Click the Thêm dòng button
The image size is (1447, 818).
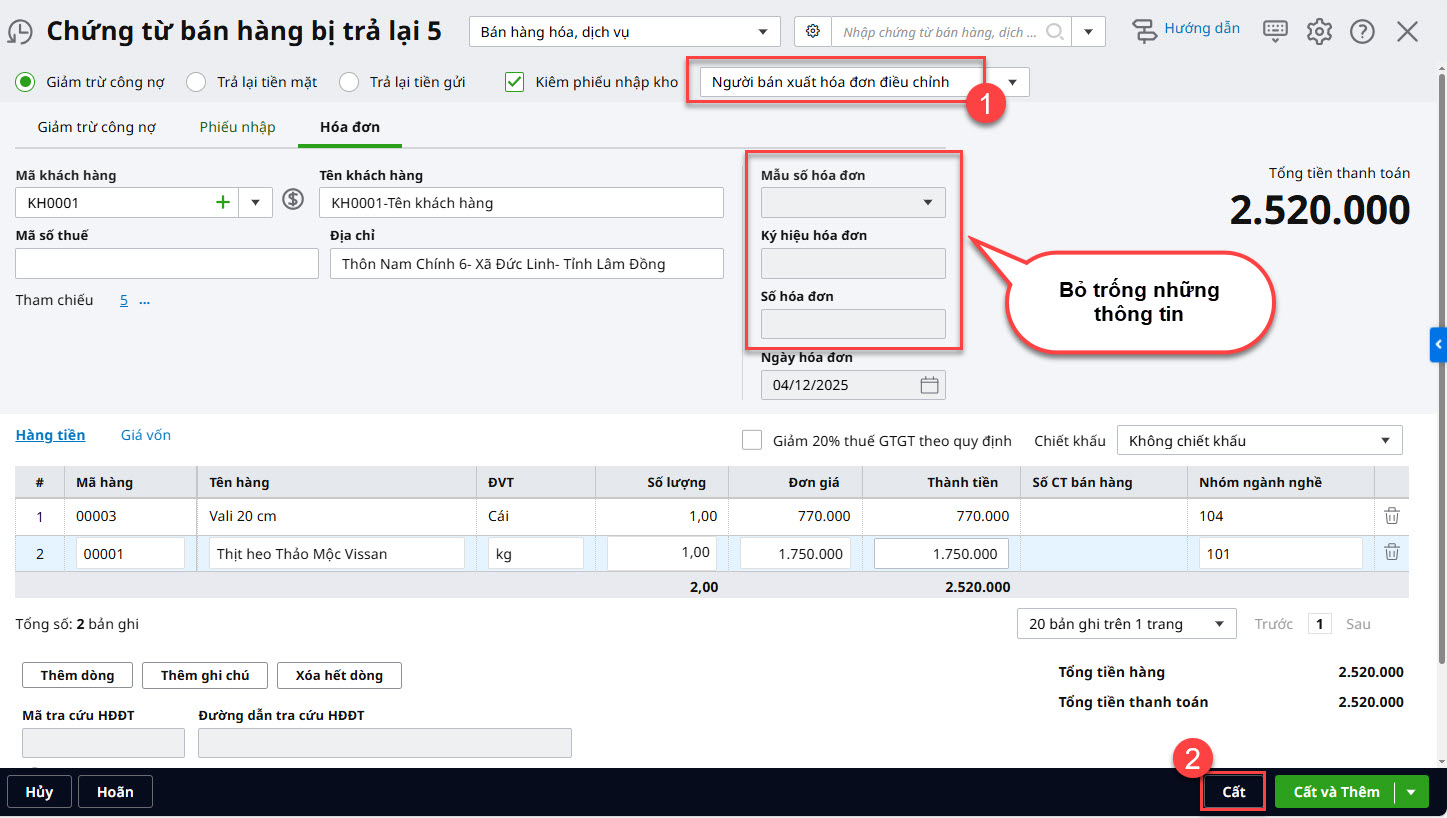[x=77, y=675]
